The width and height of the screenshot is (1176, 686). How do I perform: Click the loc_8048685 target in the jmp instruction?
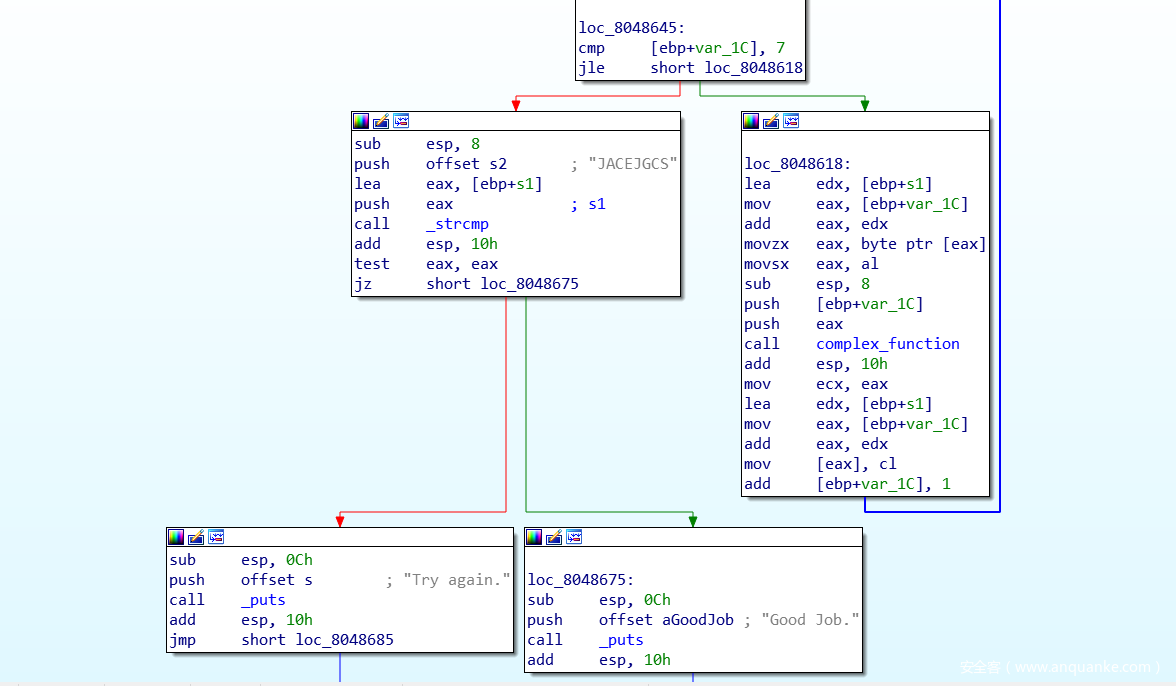tap(344, 640)
